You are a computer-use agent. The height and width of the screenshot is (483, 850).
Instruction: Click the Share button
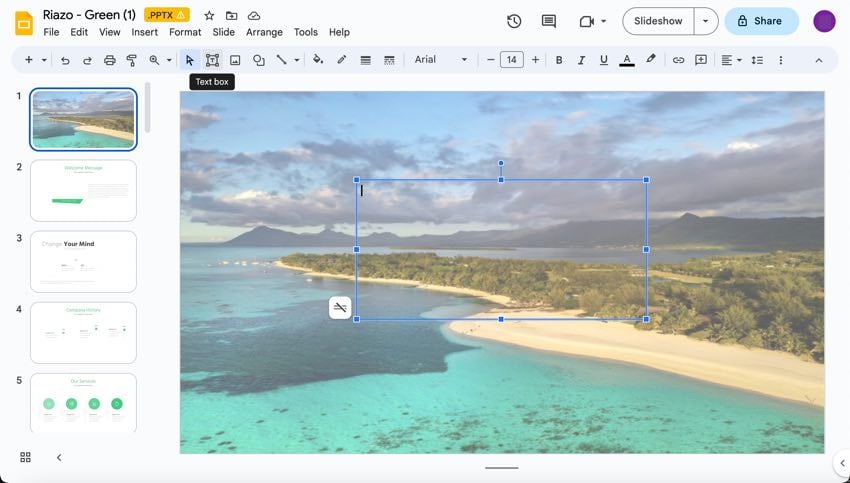tap(761, 21)
